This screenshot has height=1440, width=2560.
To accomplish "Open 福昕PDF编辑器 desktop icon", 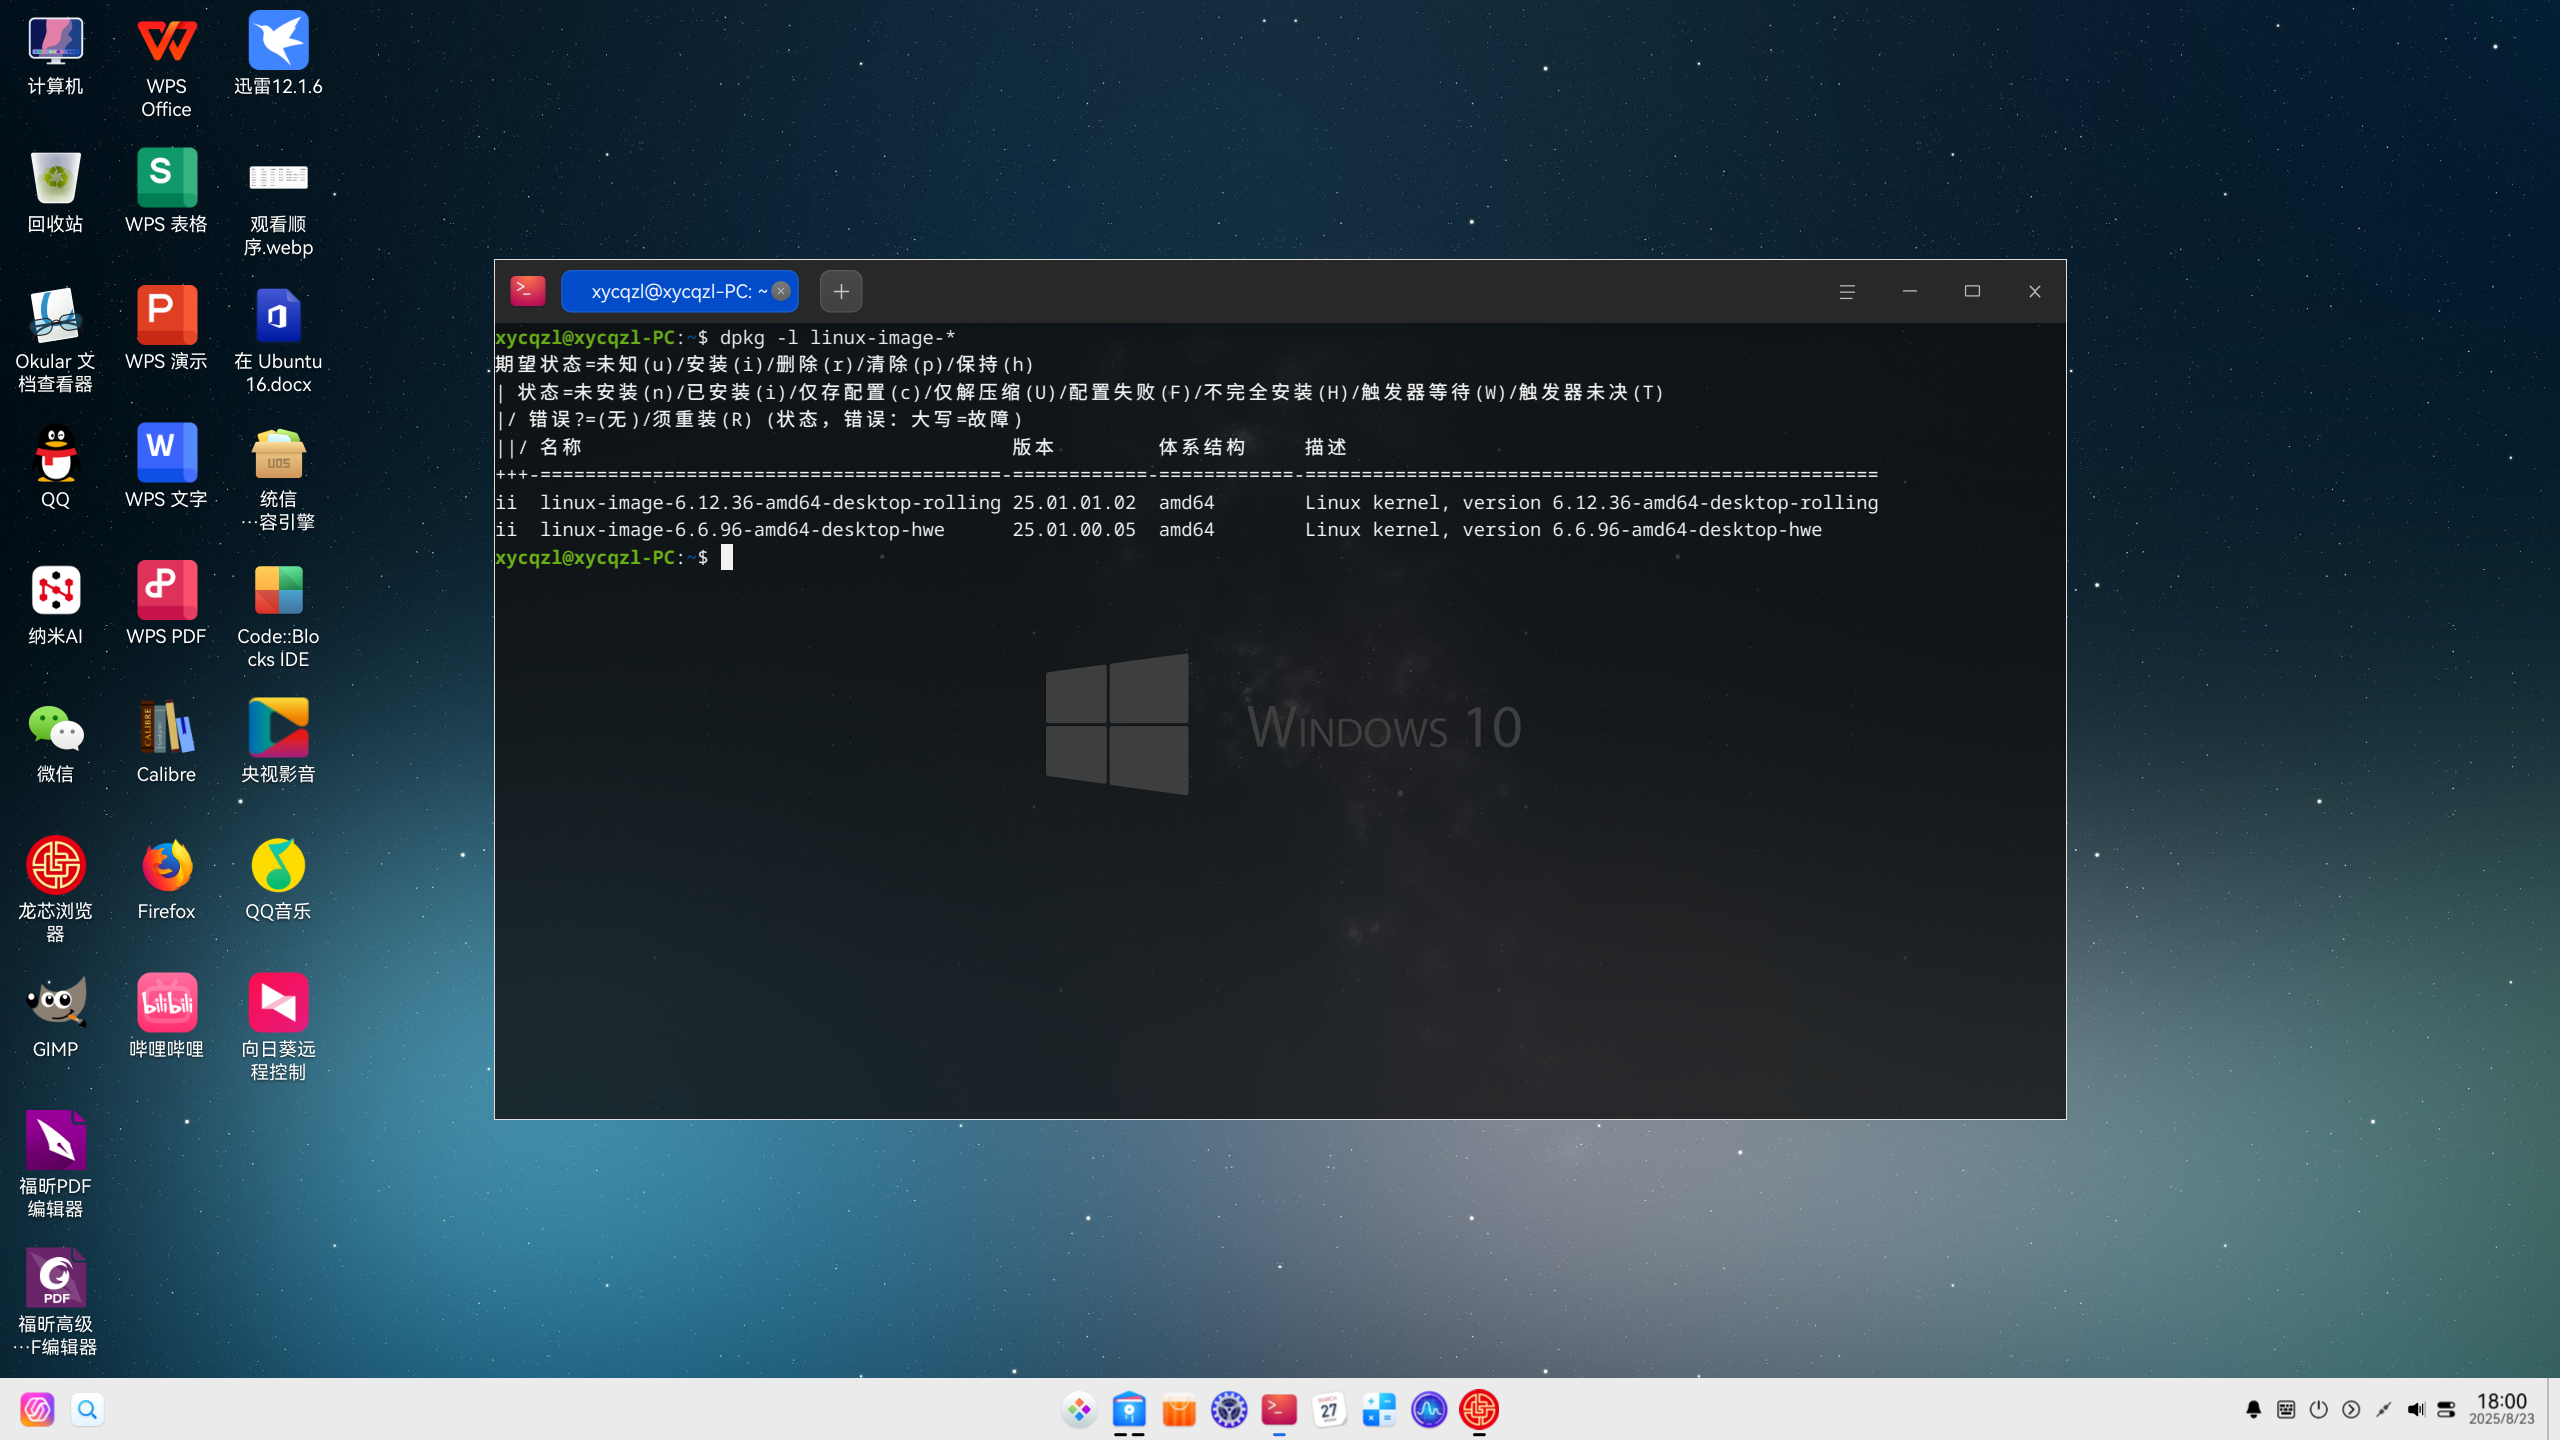I will pyautogui.click(x=55, y=1165).
